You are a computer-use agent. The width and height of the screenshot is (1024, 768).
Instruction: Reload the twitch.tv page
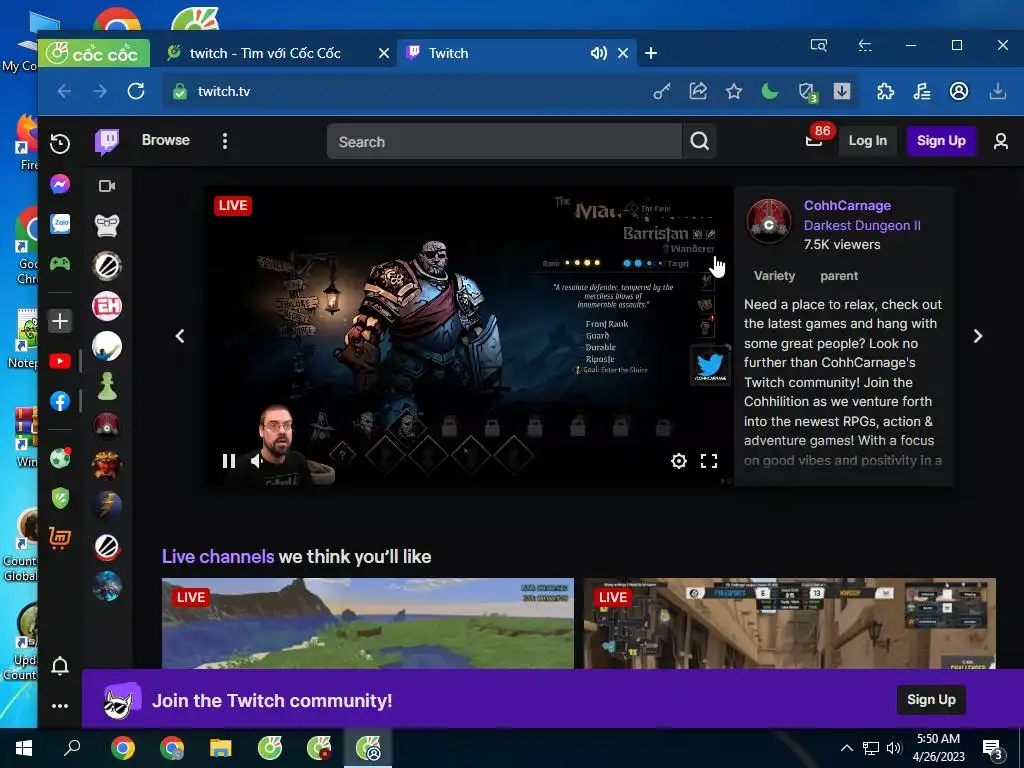(136, 91)
